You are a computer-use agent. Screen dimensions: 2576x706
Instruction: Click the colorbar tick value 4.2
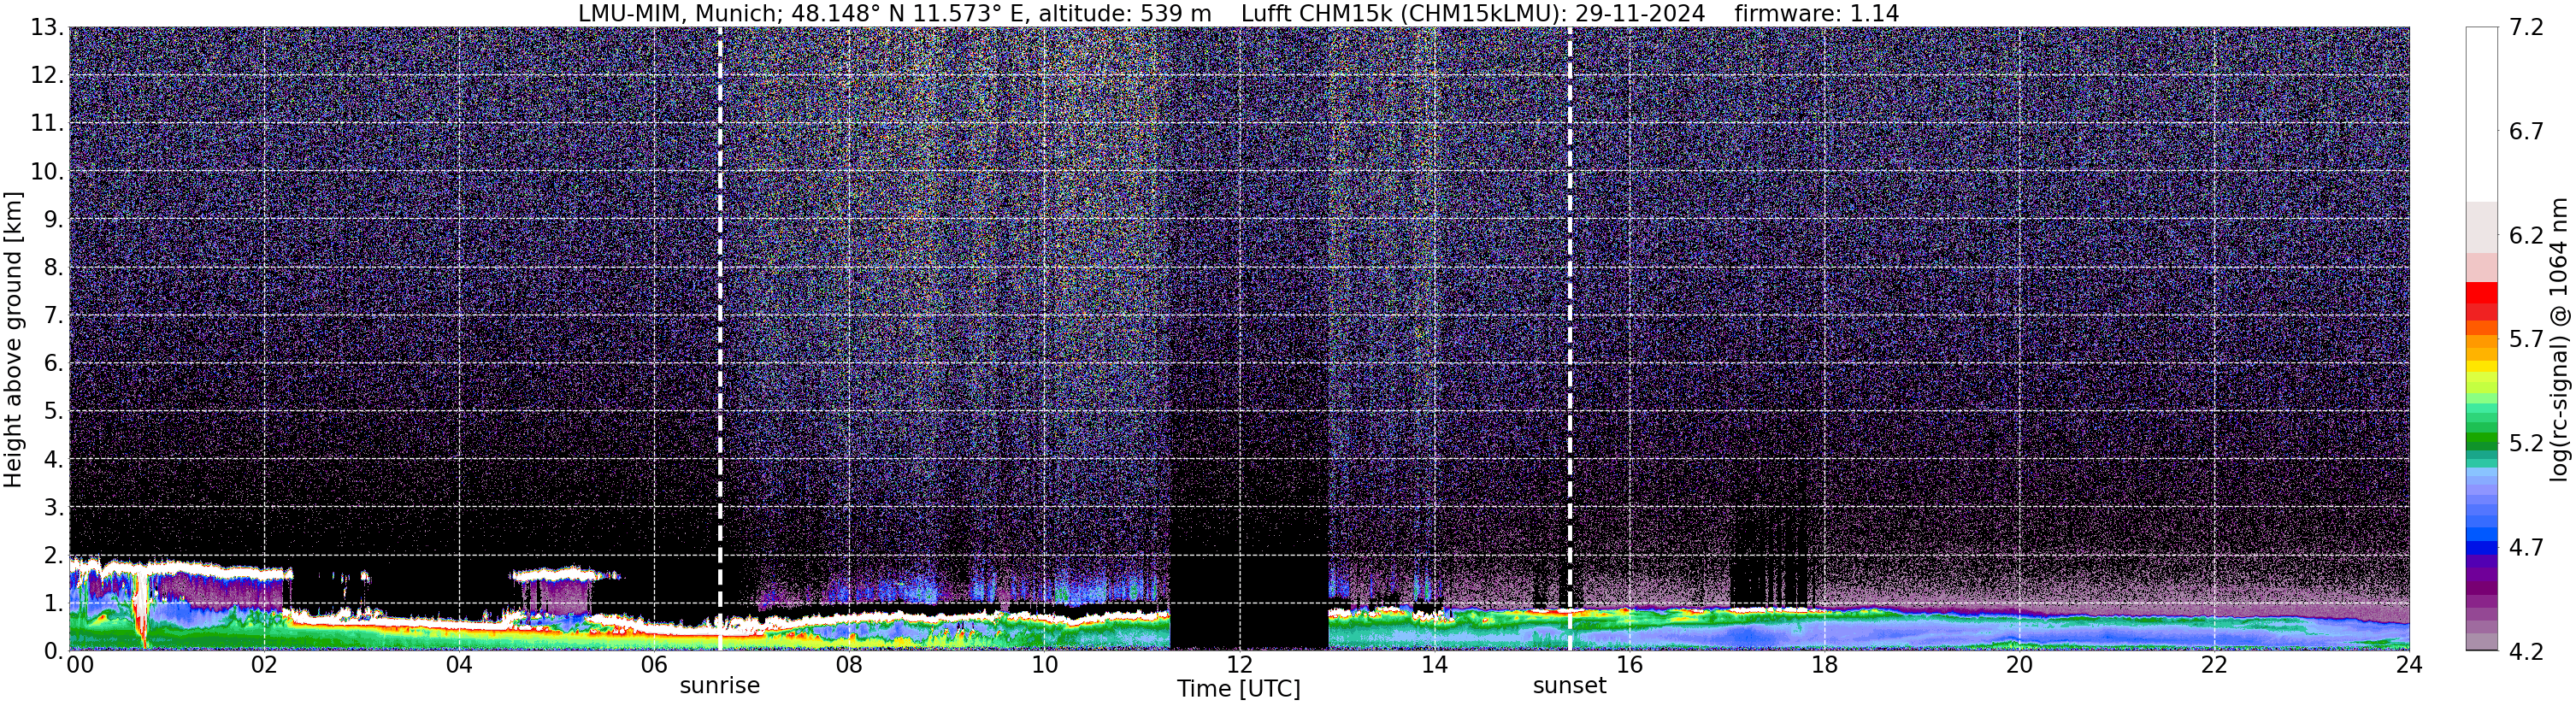pyautogui.click(x=2526, y=652)
